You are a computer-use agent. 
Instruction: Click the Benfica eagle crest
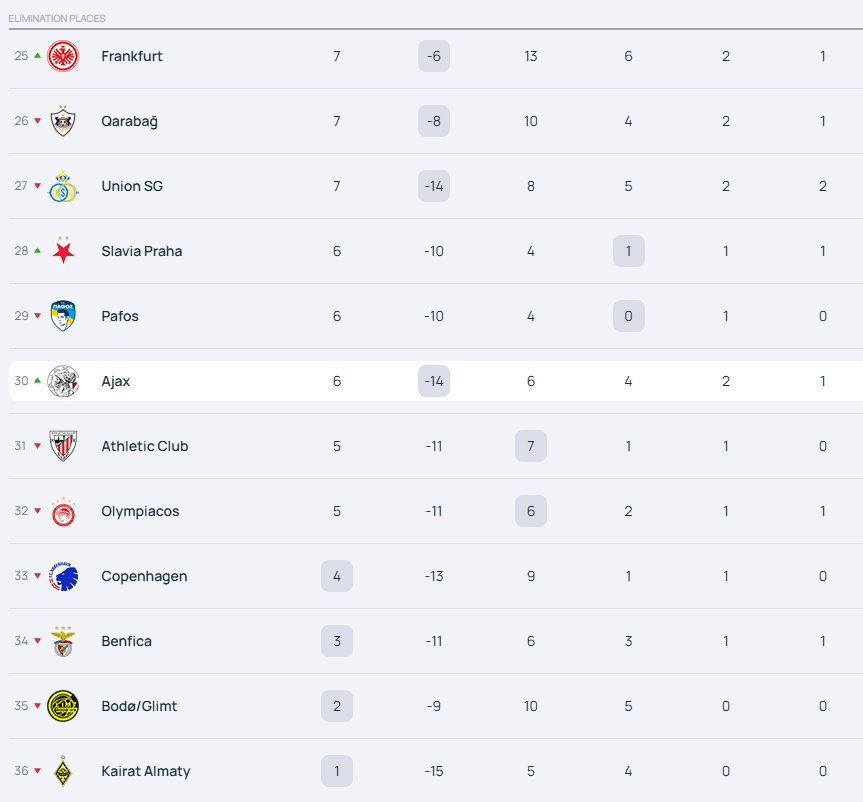tap(63, 641)
